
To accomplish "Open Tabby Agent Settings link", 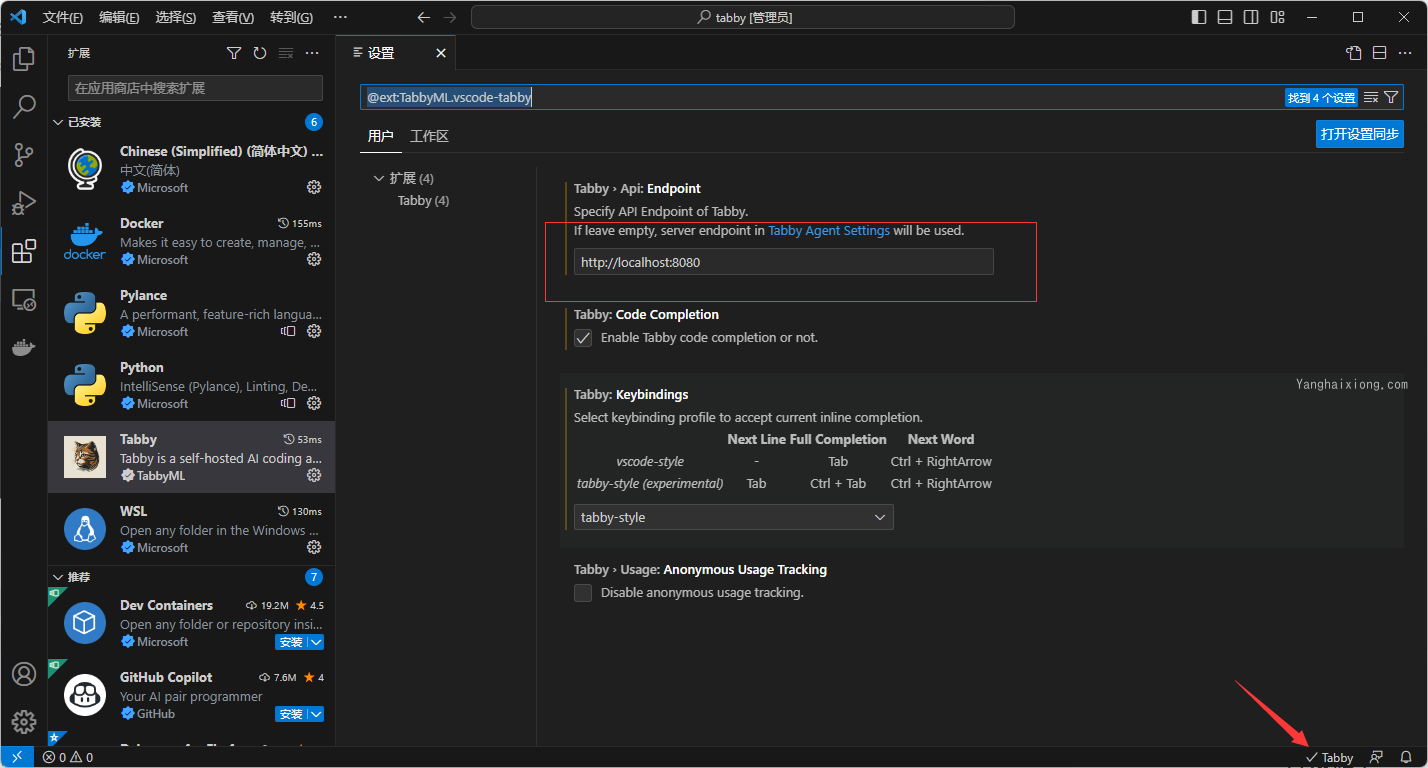I will 829,230.
